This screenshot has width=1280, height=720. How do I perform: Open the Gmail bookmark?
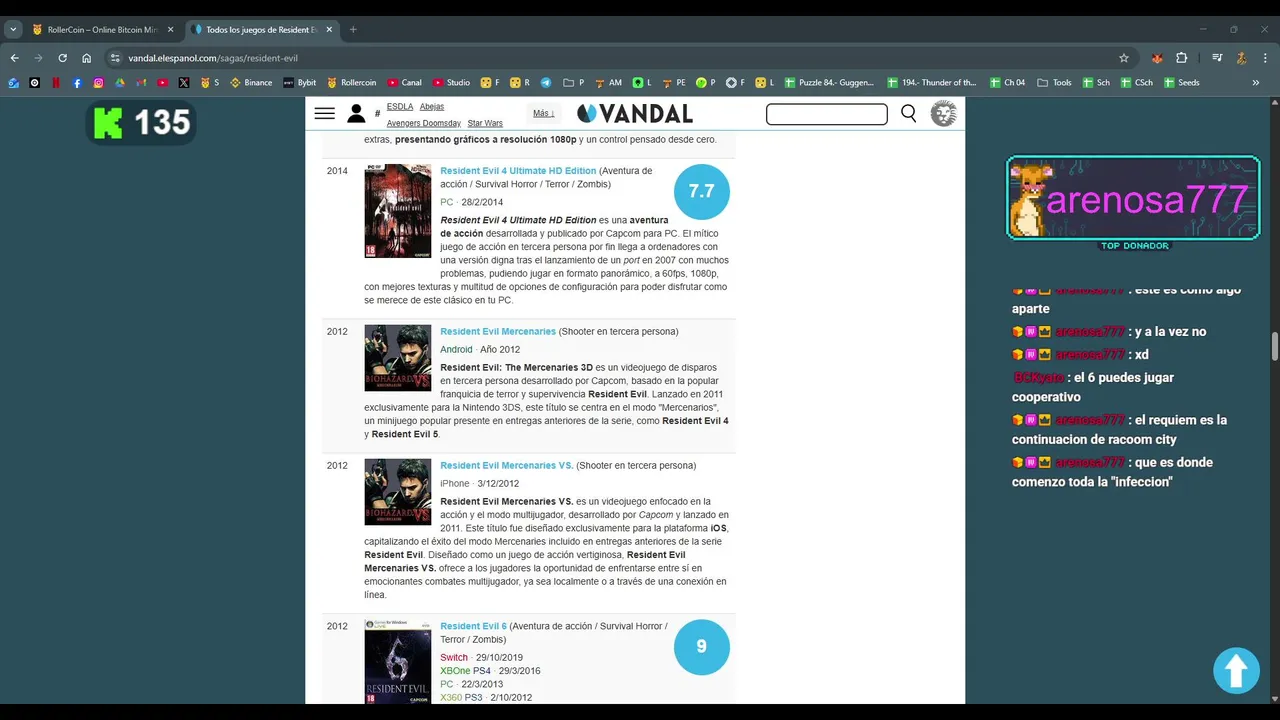tap(141, 83)
